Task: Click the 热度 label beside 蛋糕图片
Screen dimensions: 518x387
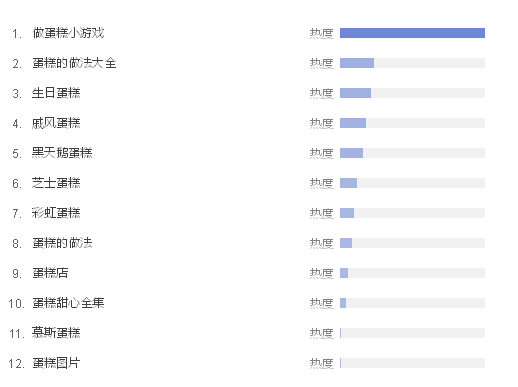Action: point(321,363)
